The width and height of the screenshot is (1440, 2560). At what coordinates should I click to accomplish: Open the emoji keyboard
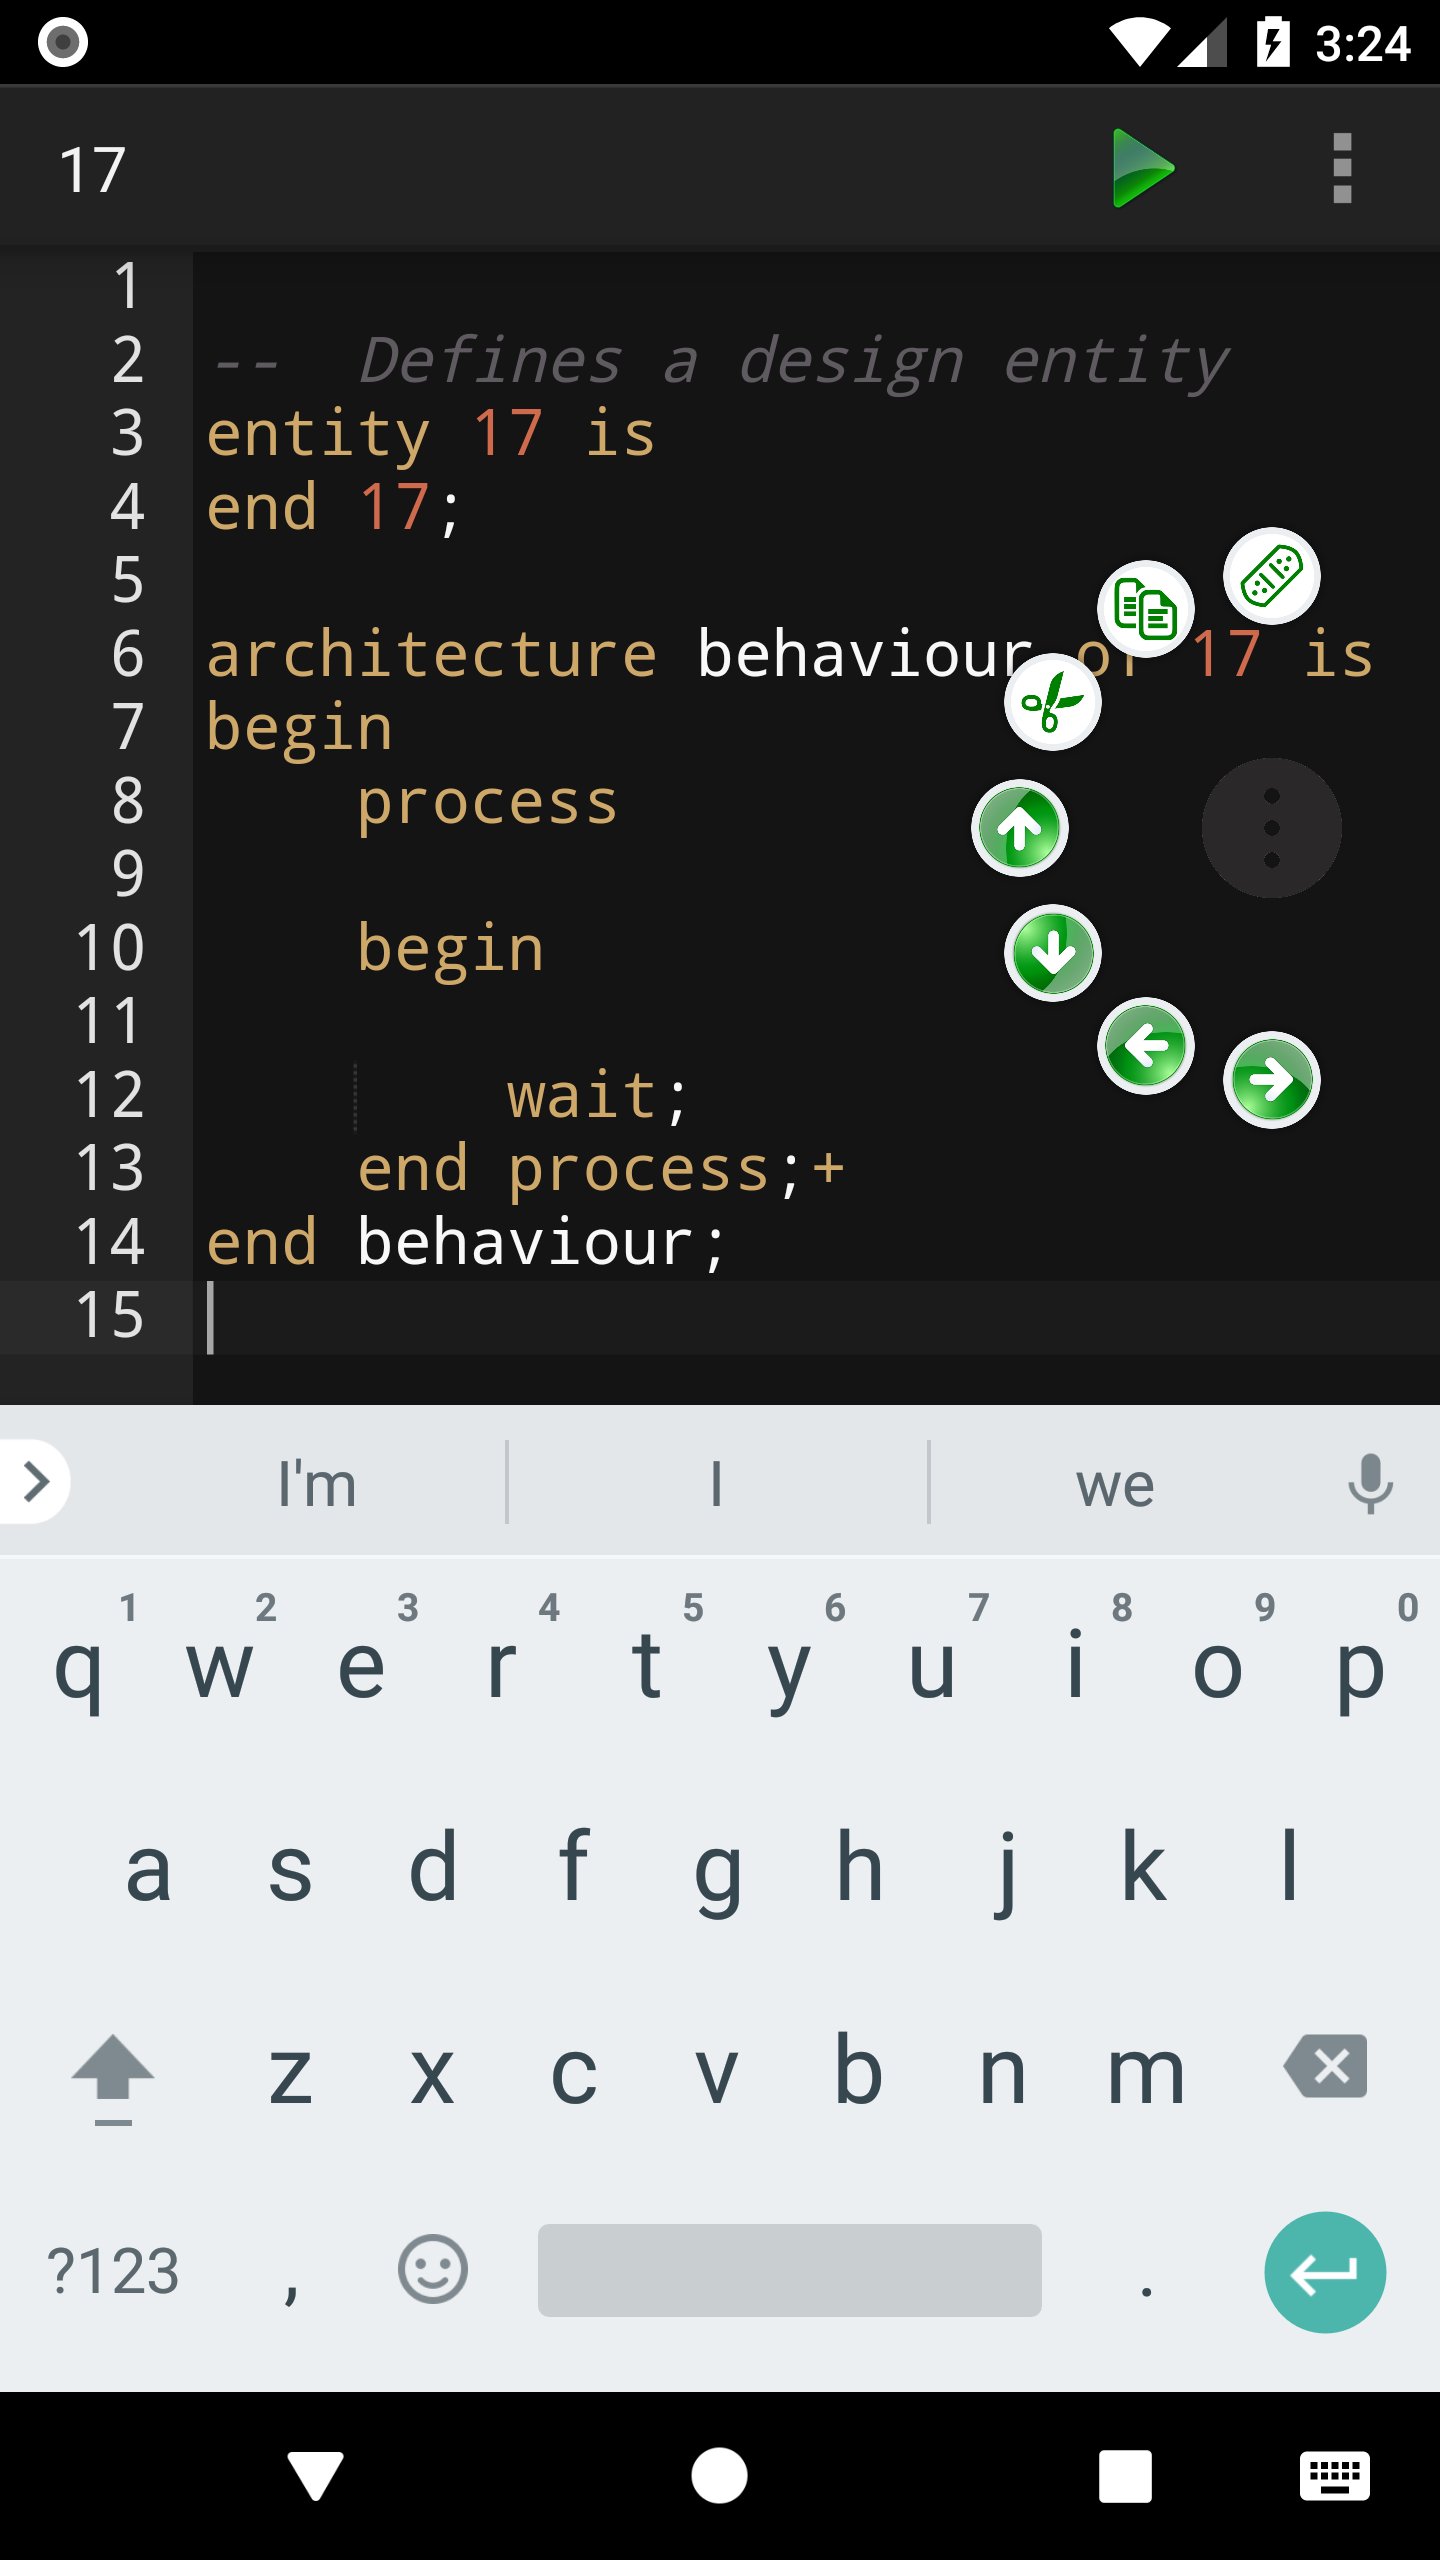click(x=432, y=2270)
